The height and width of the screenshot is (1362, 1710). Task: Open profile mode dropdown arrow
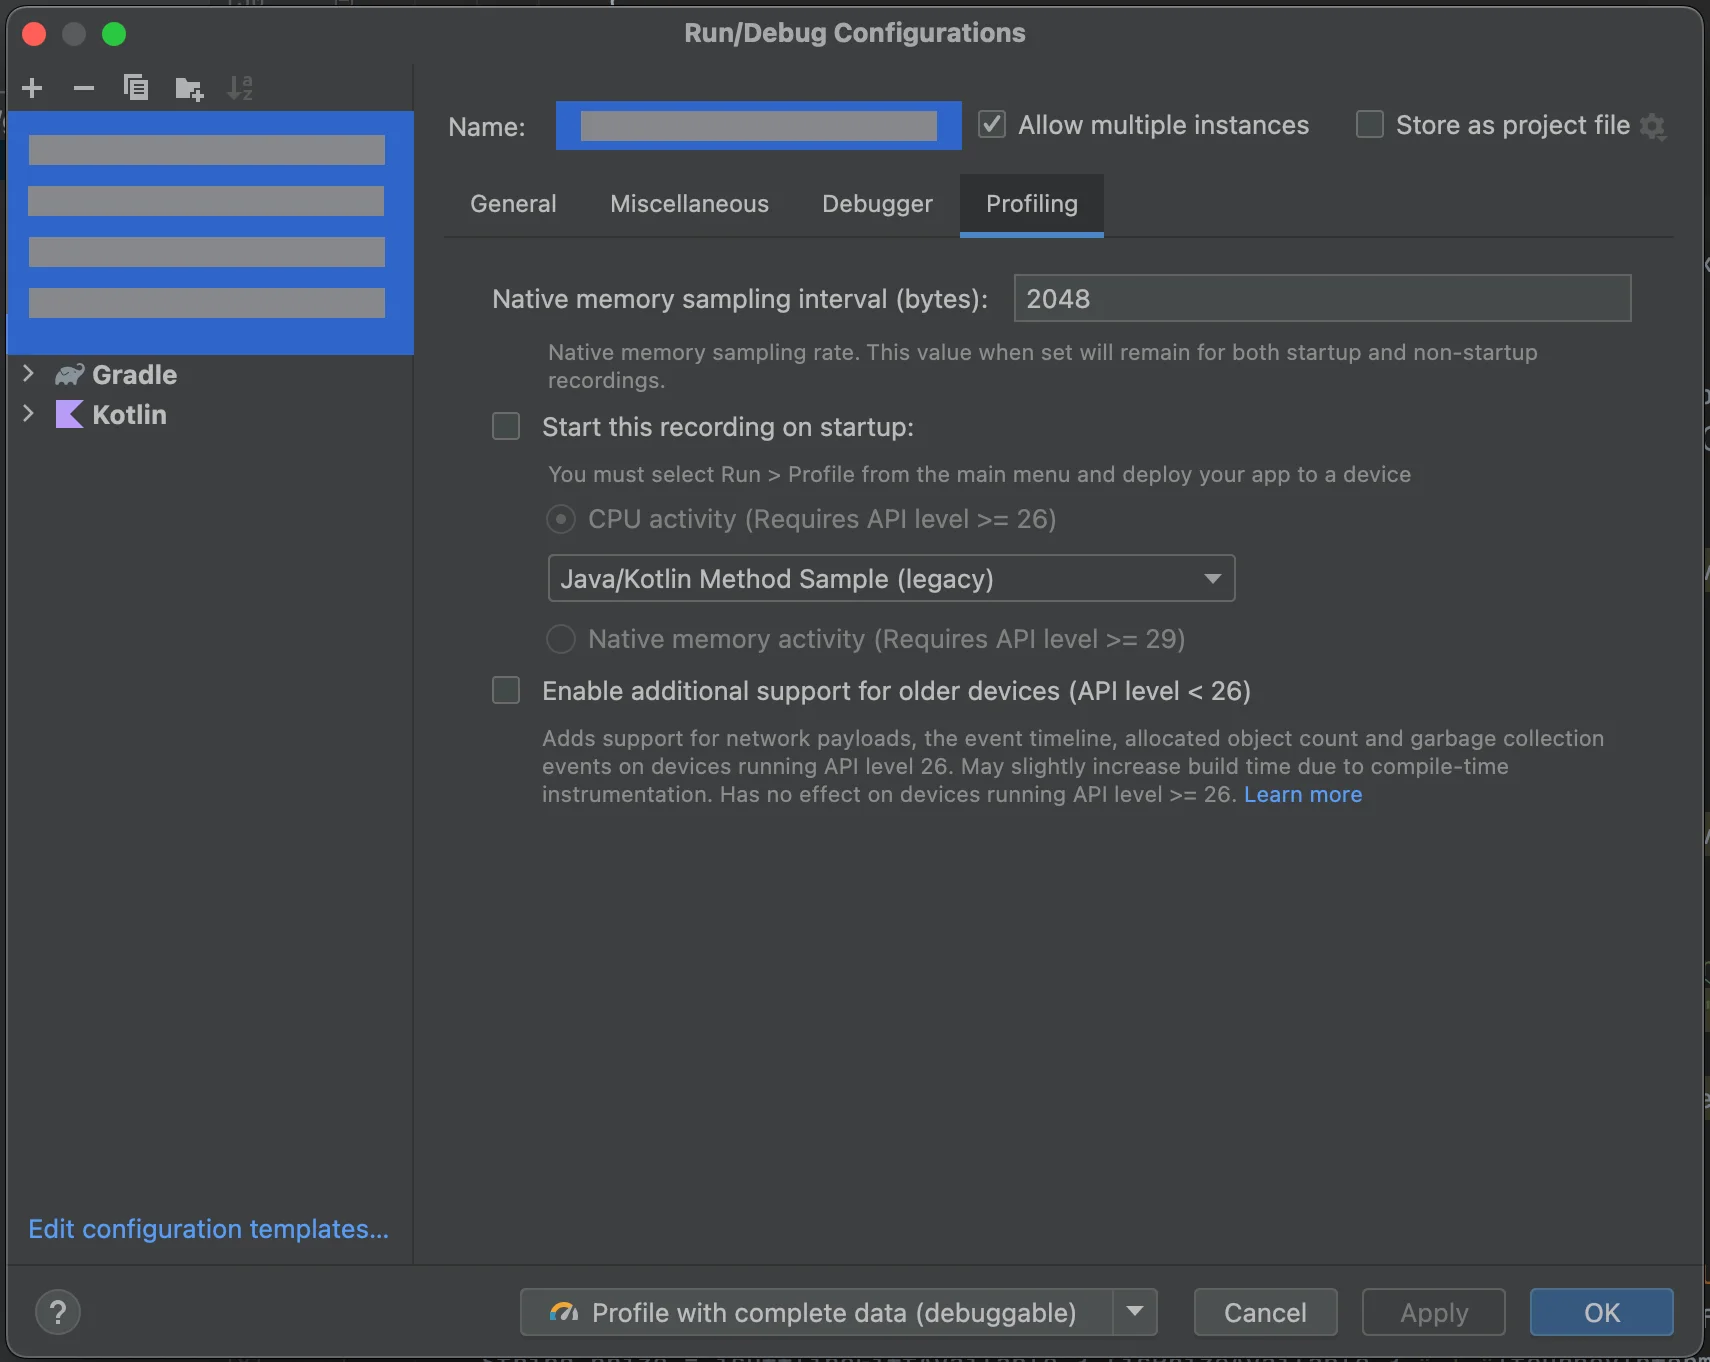[x=1135, y=1311]
